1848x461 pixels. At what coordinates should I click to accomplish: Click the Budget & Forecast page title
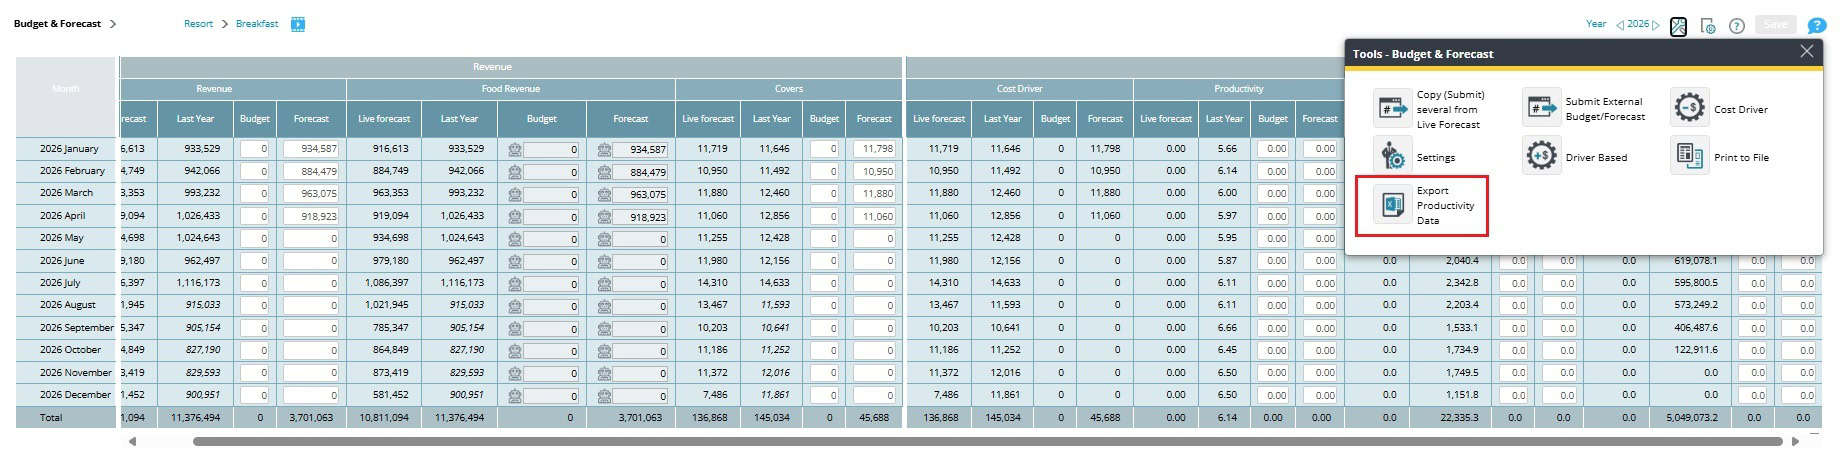coord(57,24)
